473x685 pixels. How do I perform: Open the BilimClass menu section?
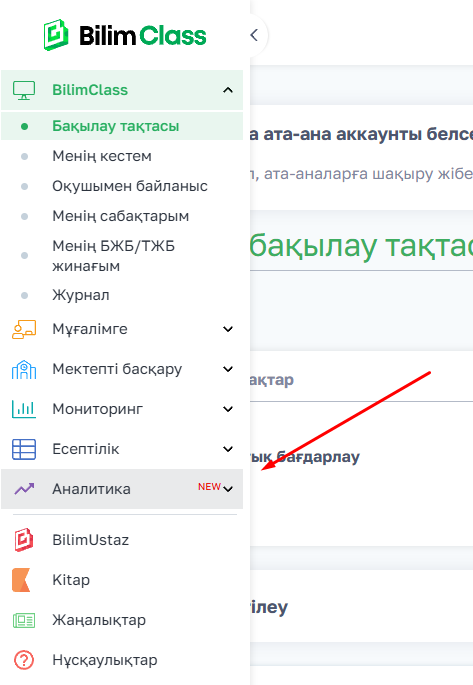pyautogui.click(x=122, y=90)
